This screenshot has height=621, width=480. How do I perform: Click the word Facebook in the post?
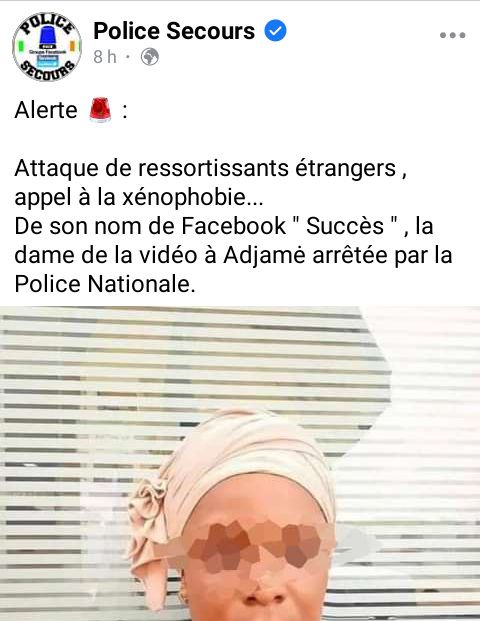point(234,226)
